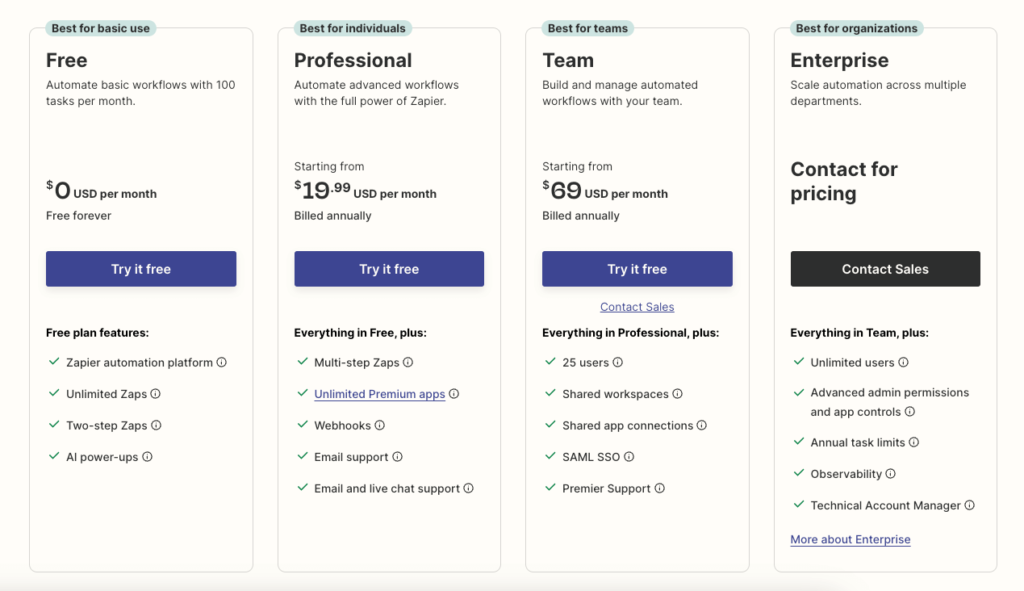Open info for Email and live chat support
This screenshot has width=1024, height=591.
click(x=468, y=488)
